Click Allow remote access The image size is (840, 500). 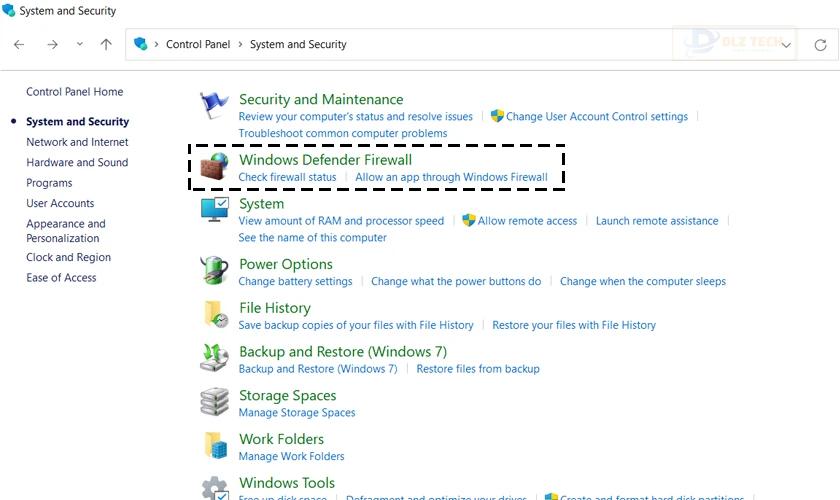pos(527,221)
